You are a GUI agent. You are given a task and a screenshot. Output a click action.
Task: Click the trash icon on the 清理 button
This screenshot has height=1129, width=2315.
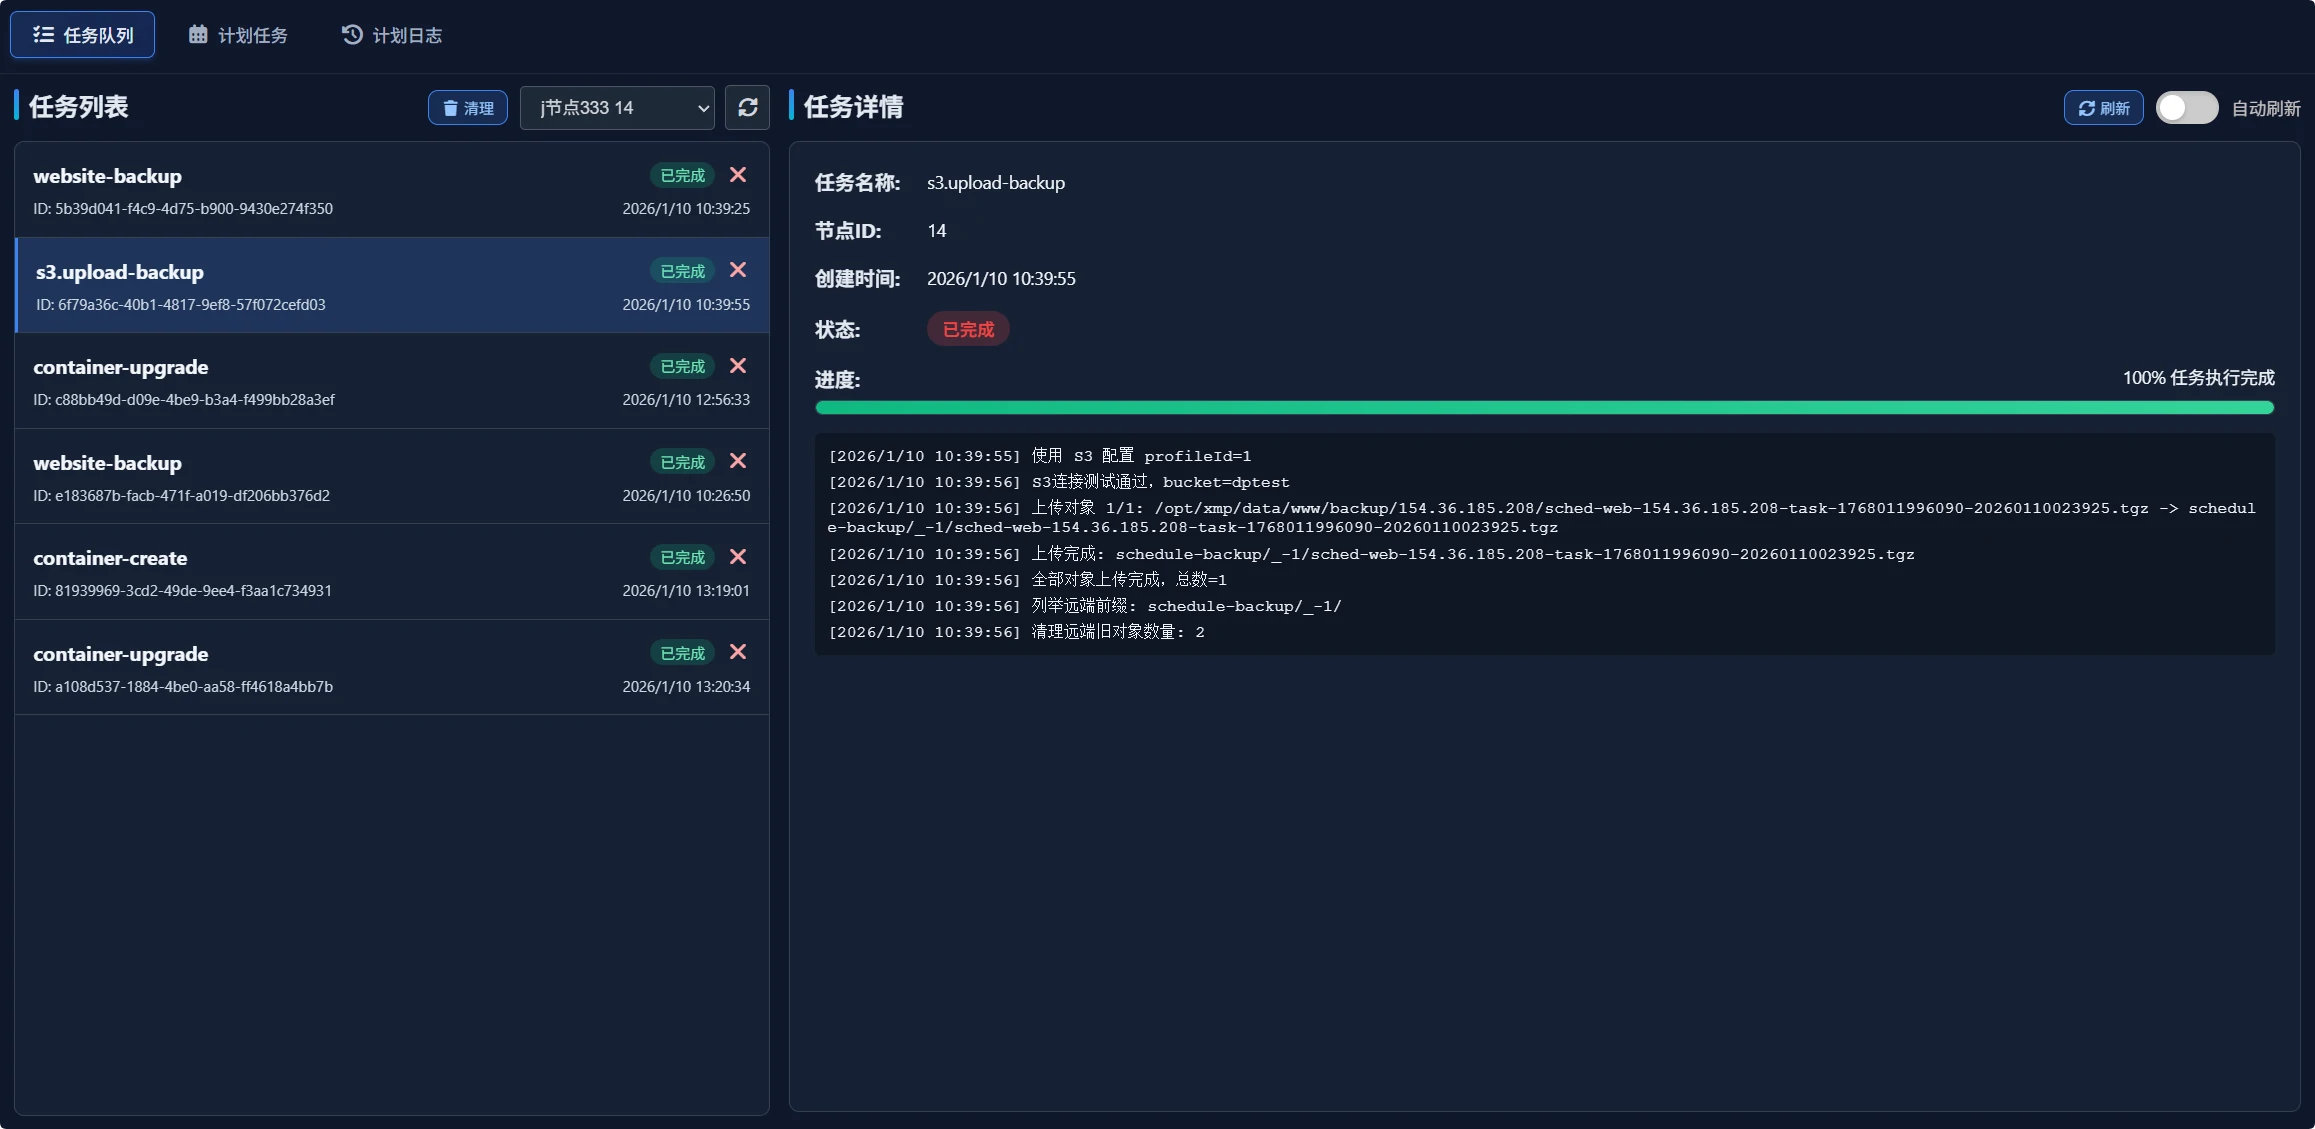(452, 107)
